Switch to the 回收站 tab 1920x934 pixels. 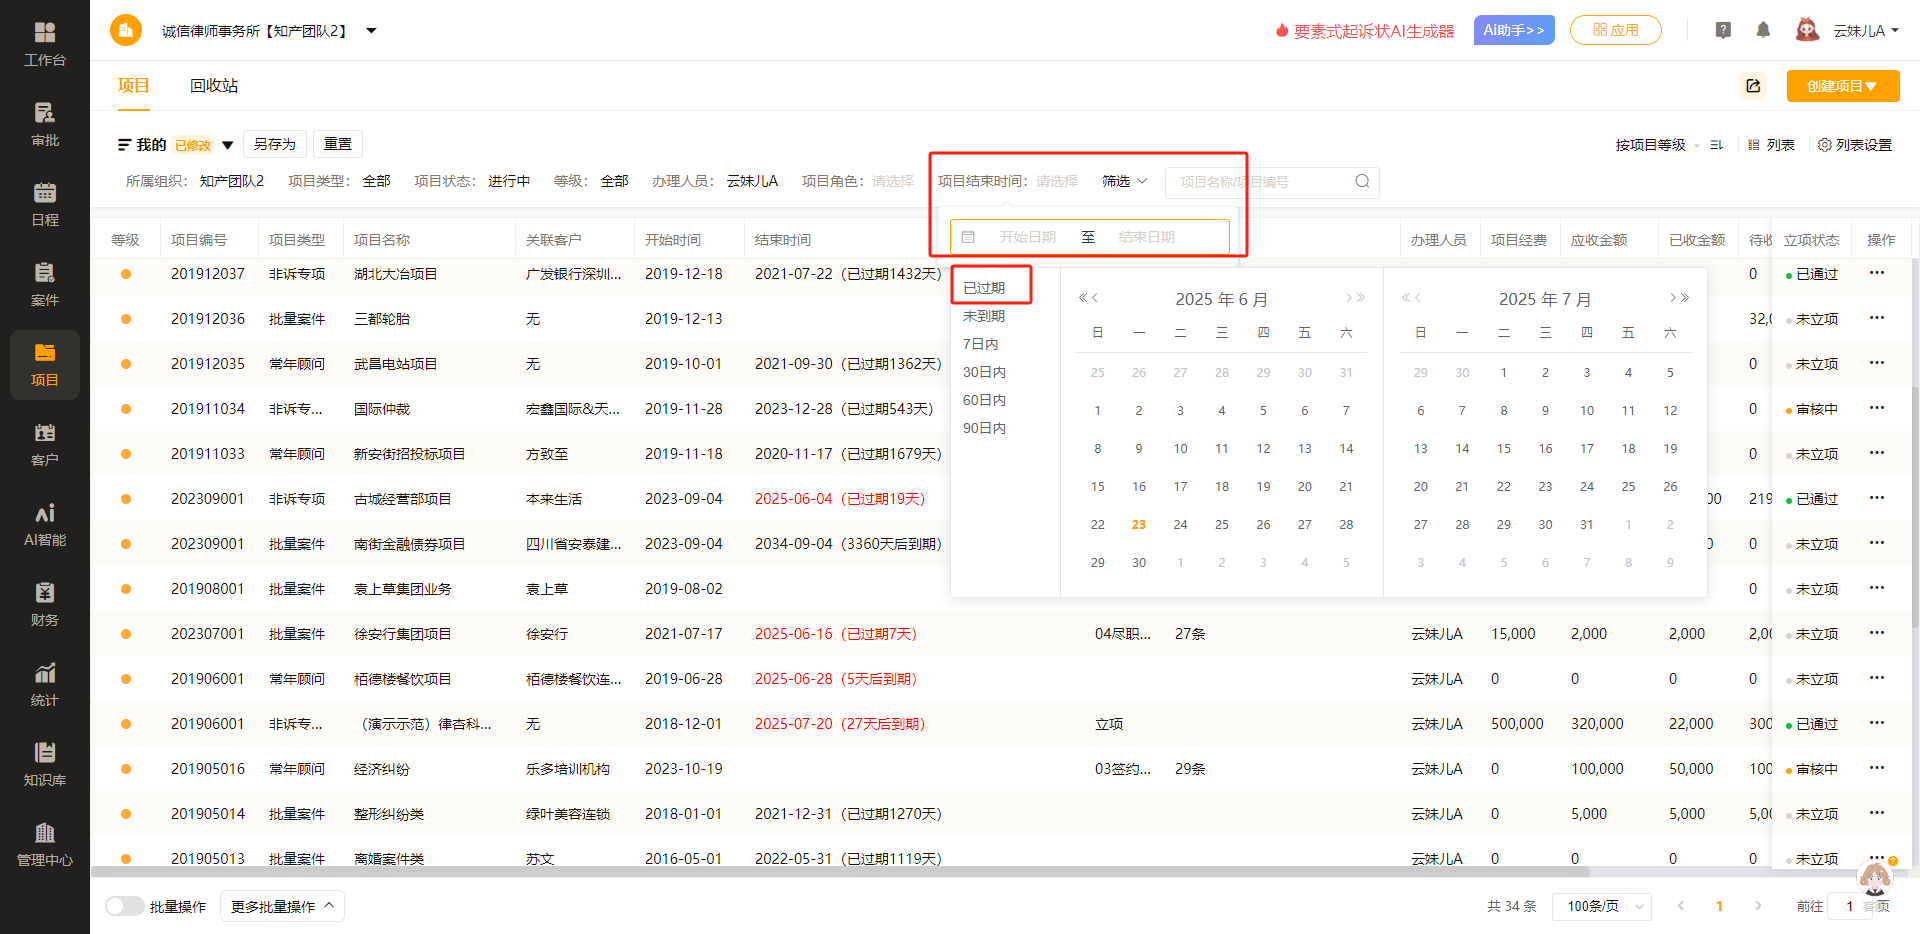214,86
